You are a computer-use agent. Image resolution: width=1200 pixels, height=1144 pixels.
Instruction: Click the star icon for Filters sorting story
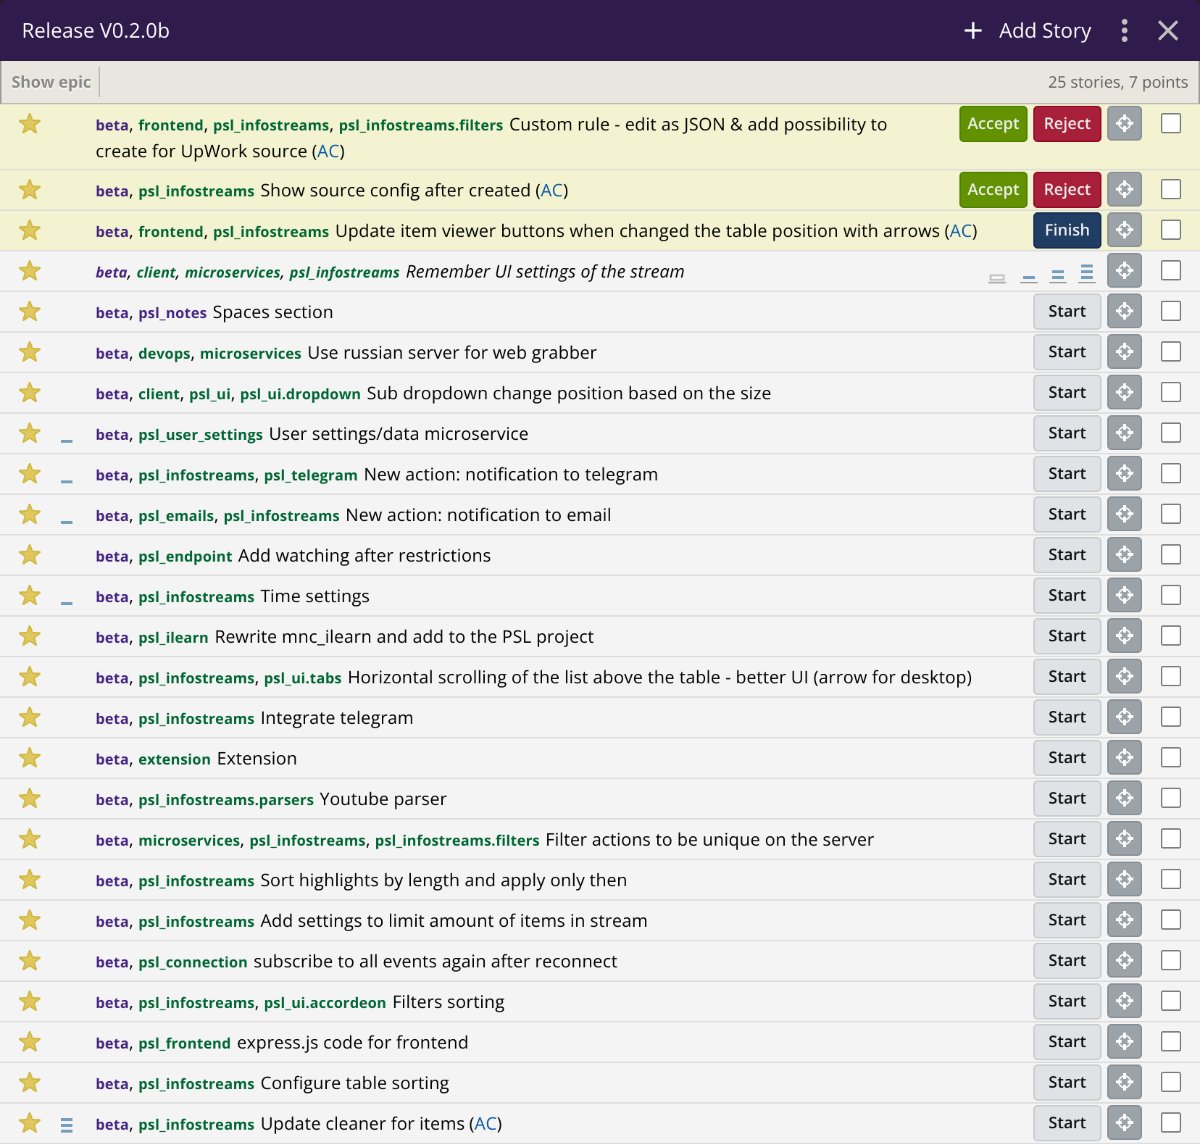tap(30, 1002)
